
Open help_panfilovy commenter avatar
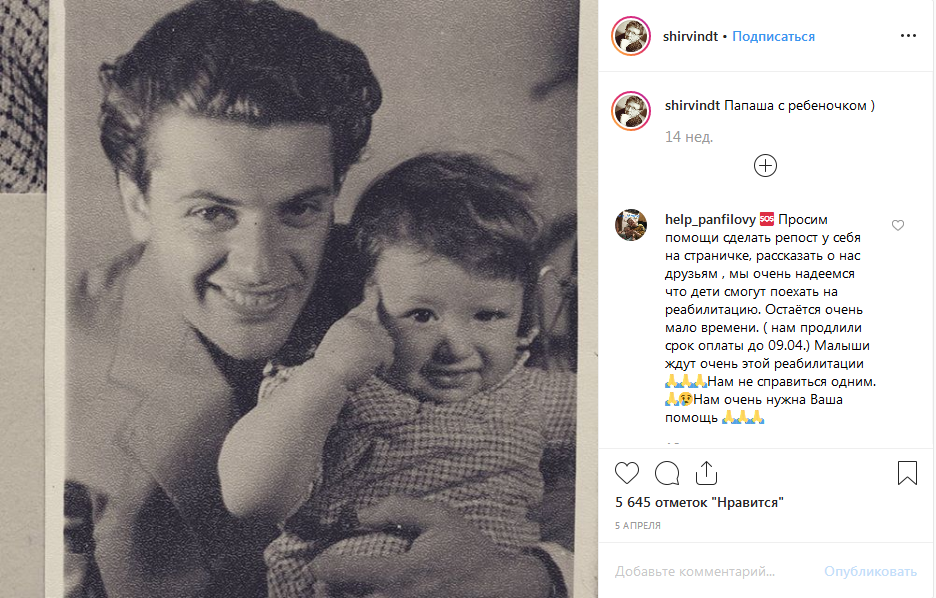pos(632,226)
